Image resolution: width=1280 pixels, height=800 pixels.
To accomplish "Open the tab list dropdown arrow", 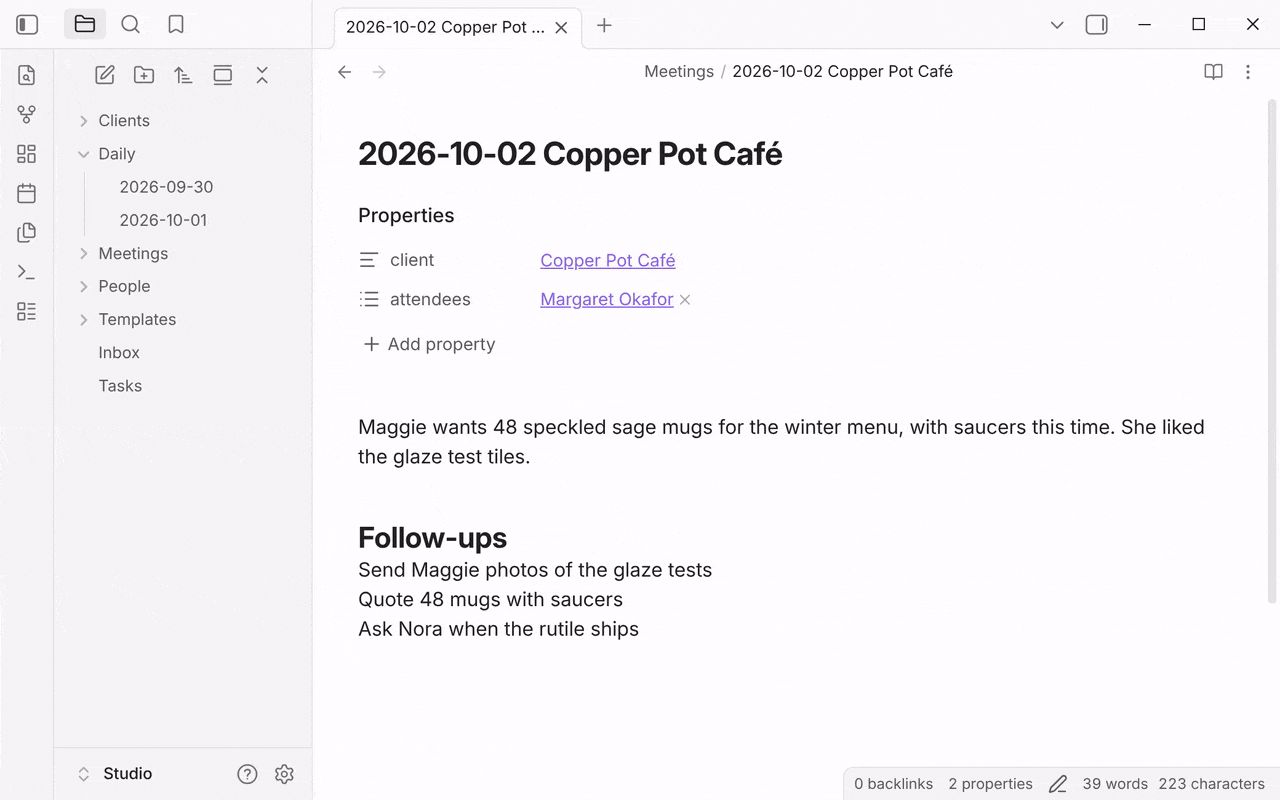I will [1057, 25].
